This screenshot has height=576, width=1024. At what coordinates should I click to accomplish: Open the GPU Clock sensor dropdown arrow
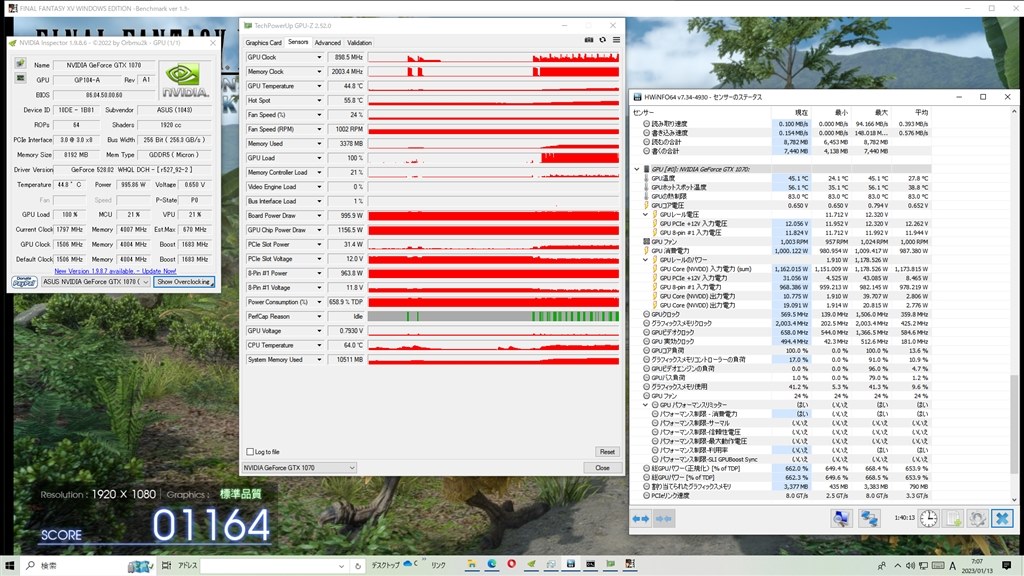[319, 57]
